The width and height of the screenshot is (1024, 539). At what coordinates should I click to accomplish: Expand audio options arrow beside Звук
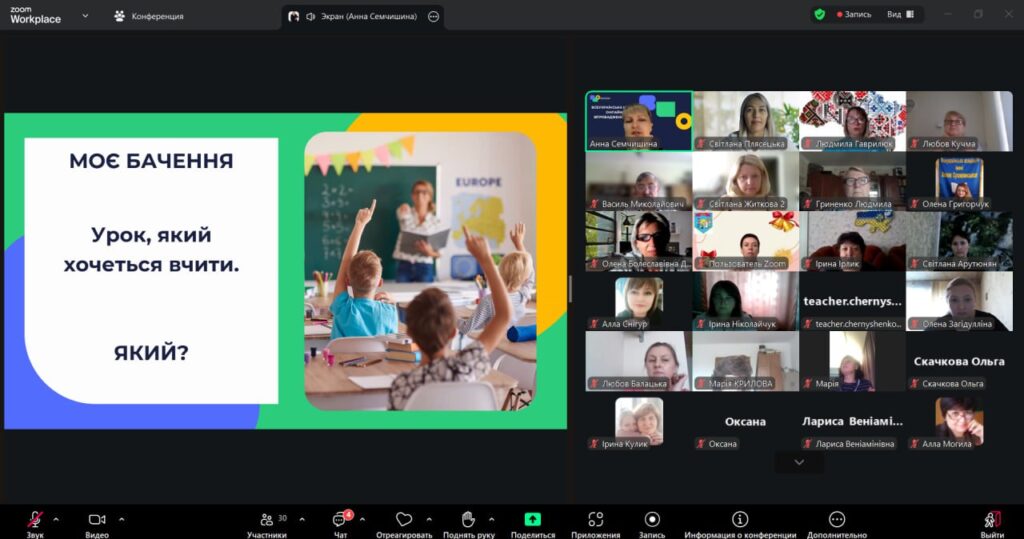(56, 519)
